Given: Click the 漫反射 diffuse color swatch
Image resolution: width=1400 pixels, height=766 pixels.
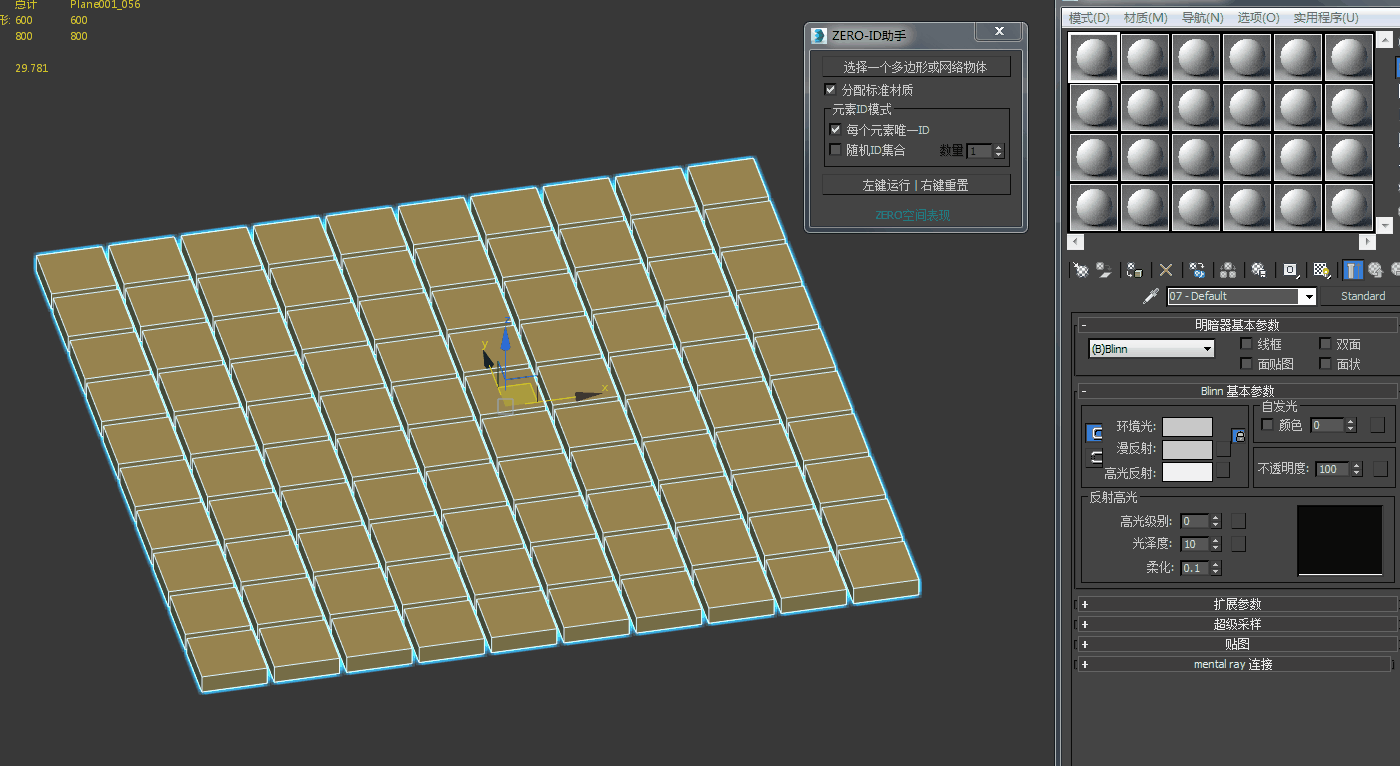Looking at the screenshot, I should 1187,450.
